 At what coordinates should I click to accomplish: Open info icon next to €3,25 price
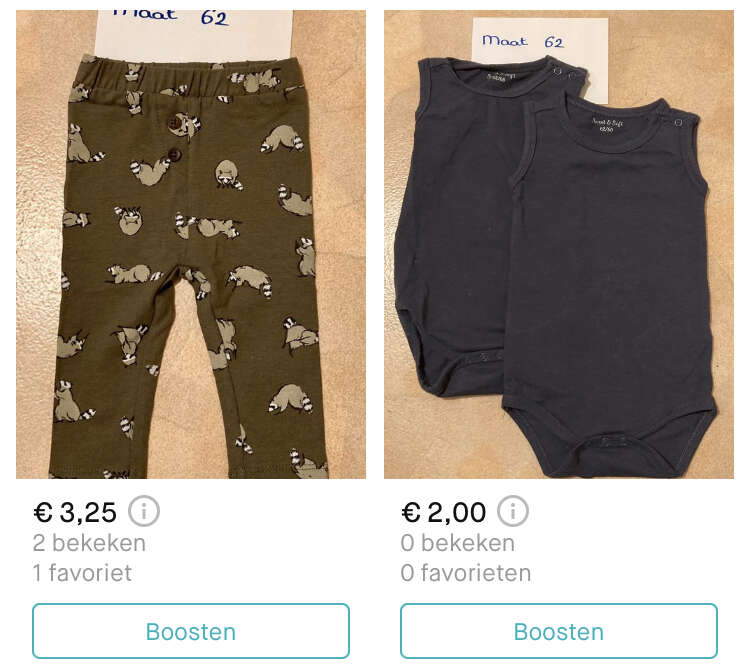[x=143, y=511]
